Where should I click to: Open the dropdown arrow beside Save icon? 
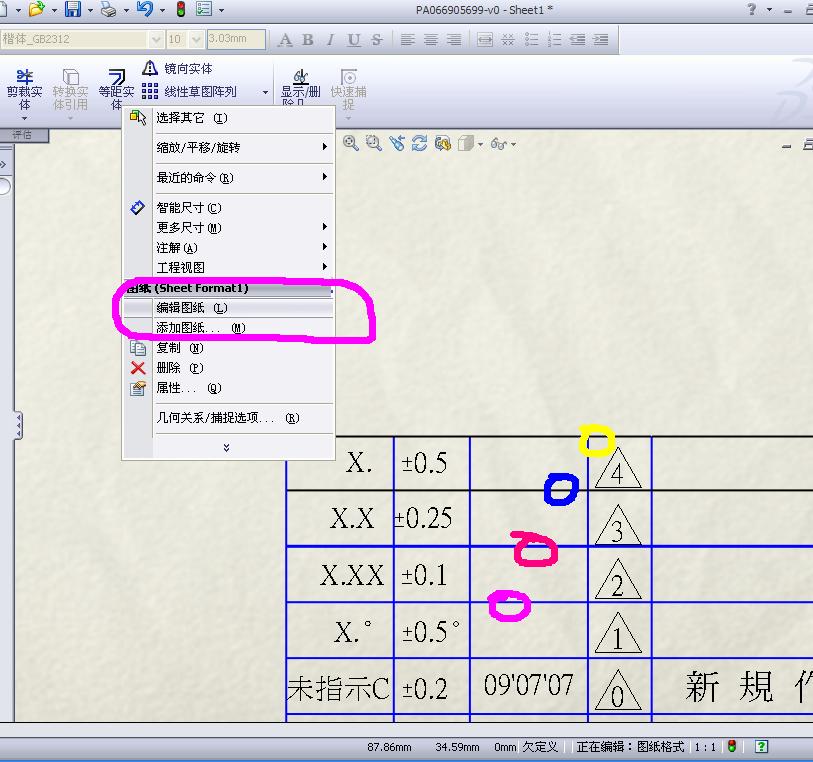click(90, 10)
